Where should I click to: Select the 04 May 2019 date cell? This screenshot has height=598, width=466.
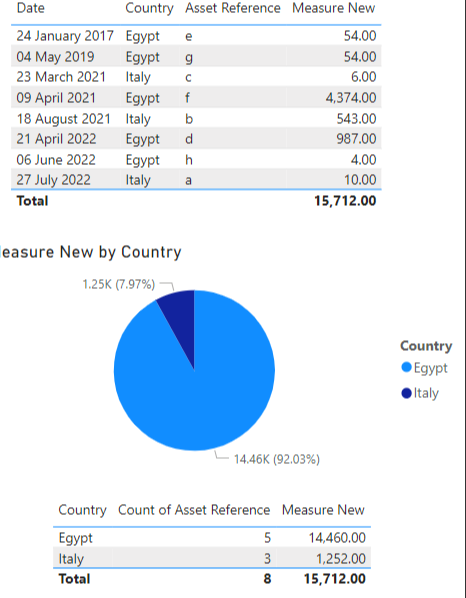55,57
